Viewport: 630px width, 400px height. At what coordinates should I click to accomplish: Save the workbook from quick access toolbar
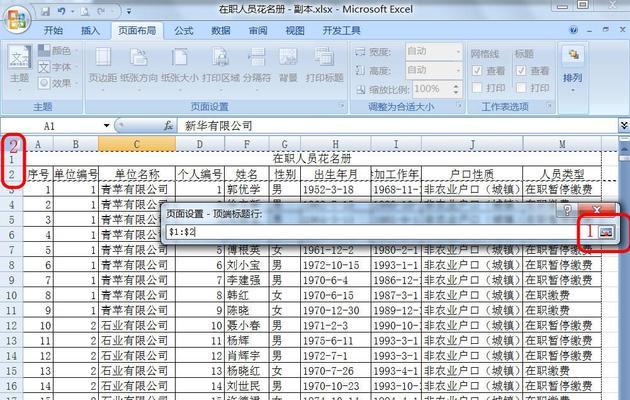45,12
